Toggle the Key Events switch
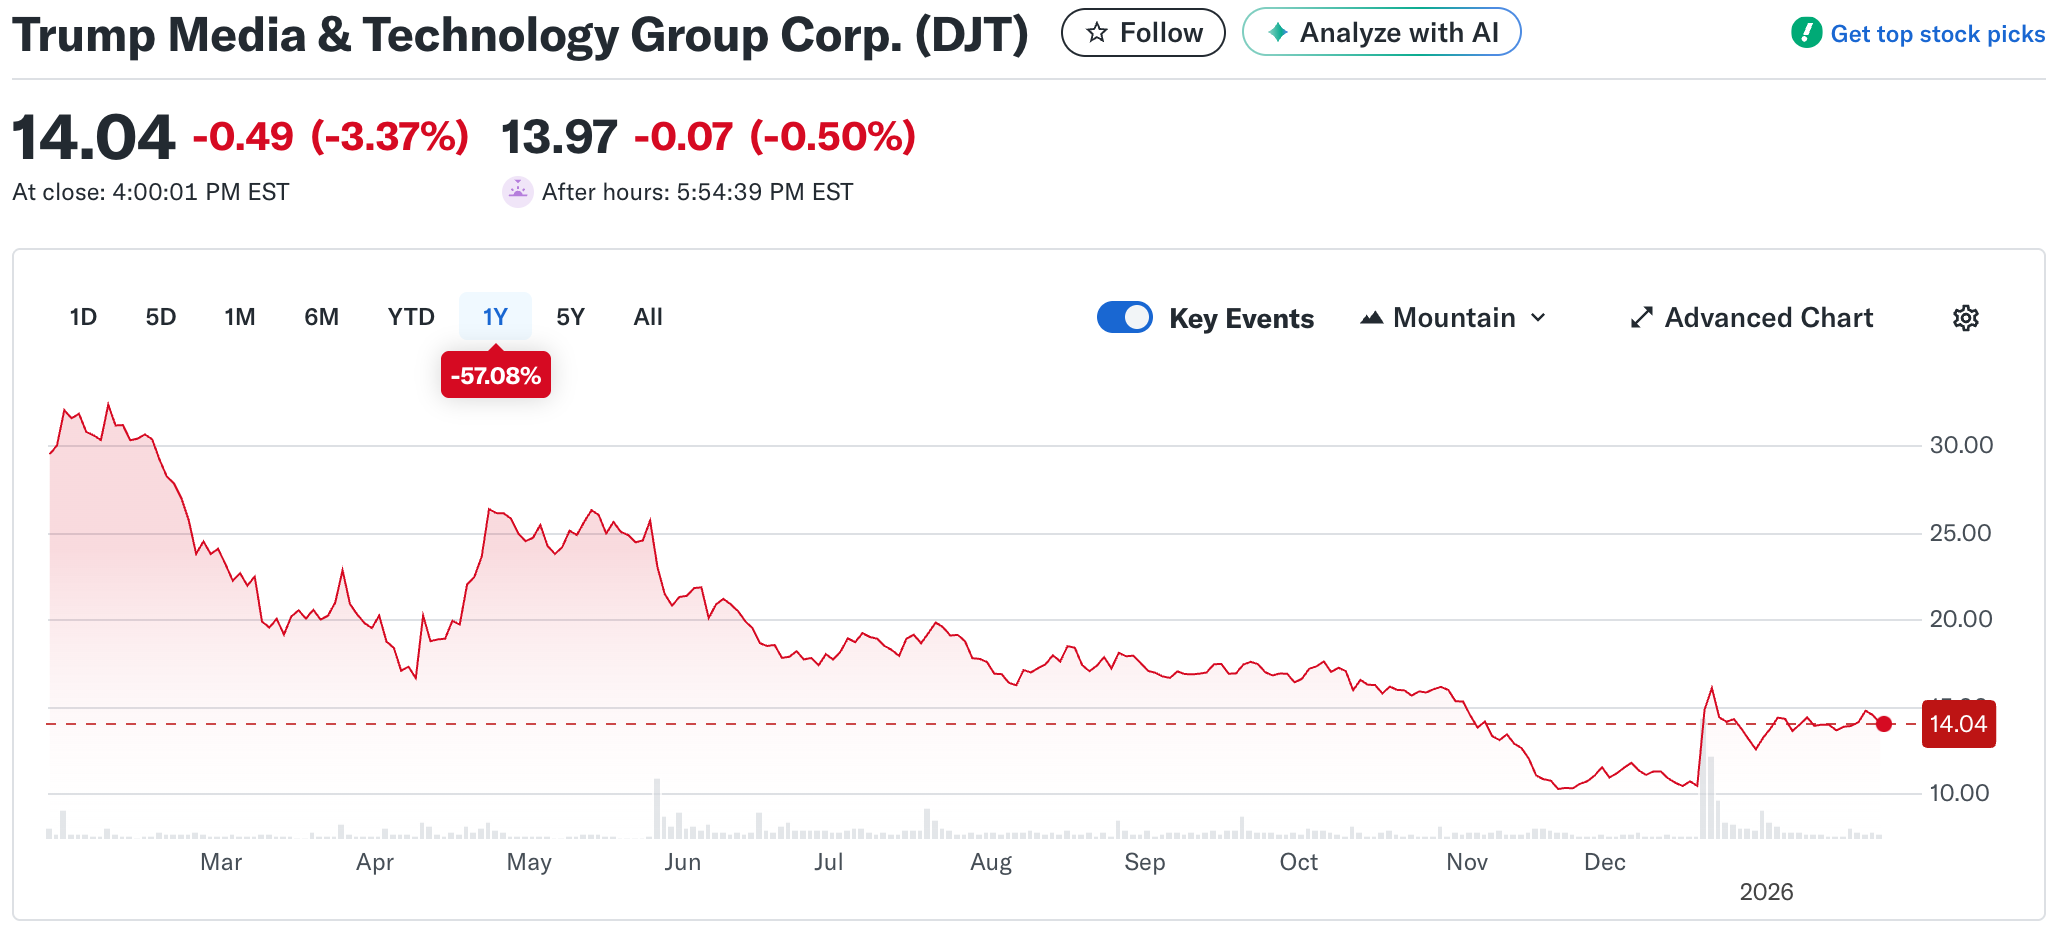The width and height of the screenshot is (2070, 940). click(x=1125, y=318)
